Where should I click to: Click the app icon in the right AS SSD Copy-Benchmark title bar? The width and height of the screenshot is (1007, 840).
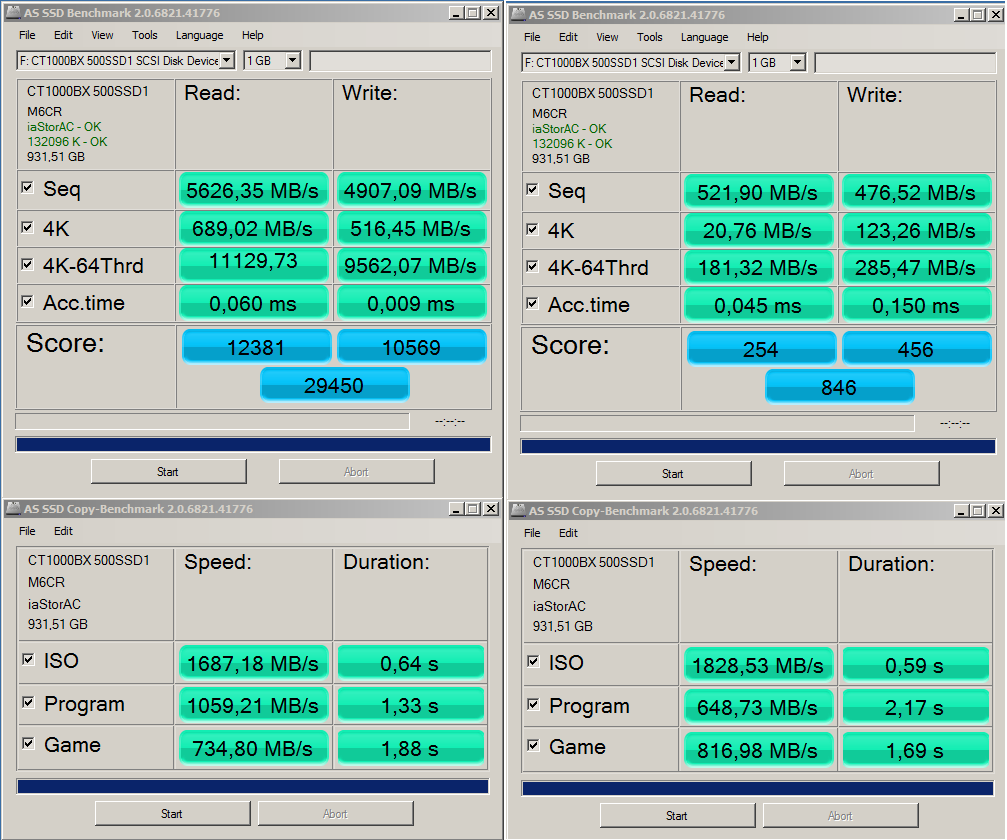click(x=518, y=511)
